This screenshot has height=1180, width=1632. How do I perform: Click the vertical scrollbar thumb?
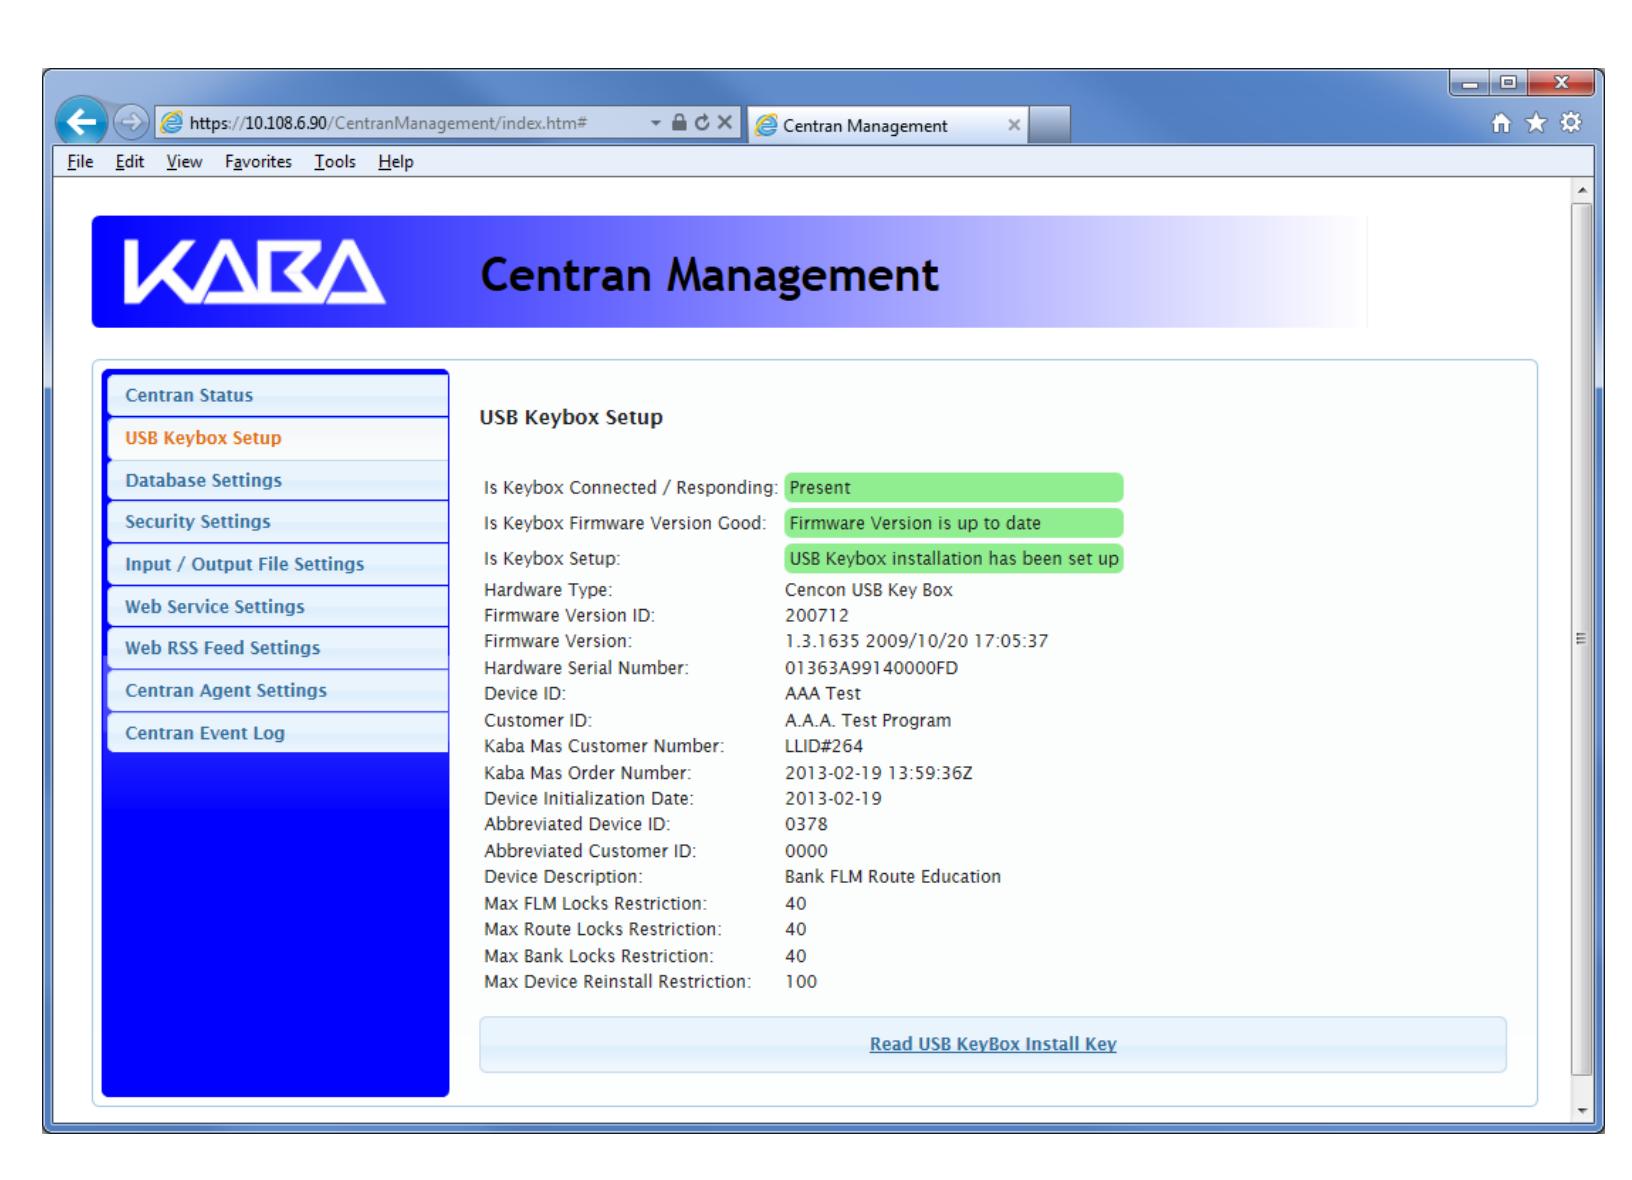(x=1581, y=639)
